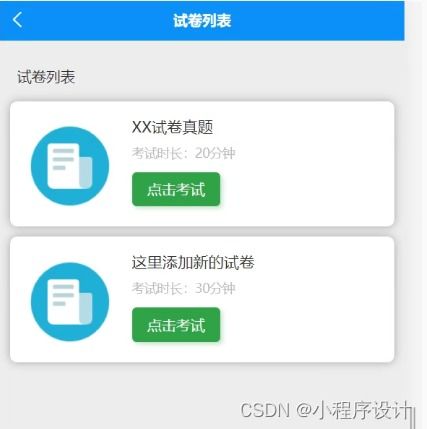427x429 pixels.
Task: Start the XX试卷真题 exam via 点击考试
Action: pos(176,189)
